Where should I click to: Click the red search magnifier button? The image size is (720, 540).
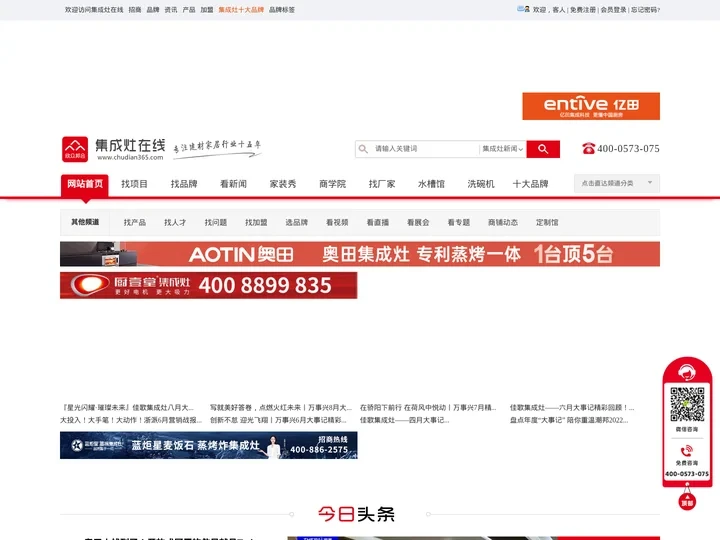(543, 149)
